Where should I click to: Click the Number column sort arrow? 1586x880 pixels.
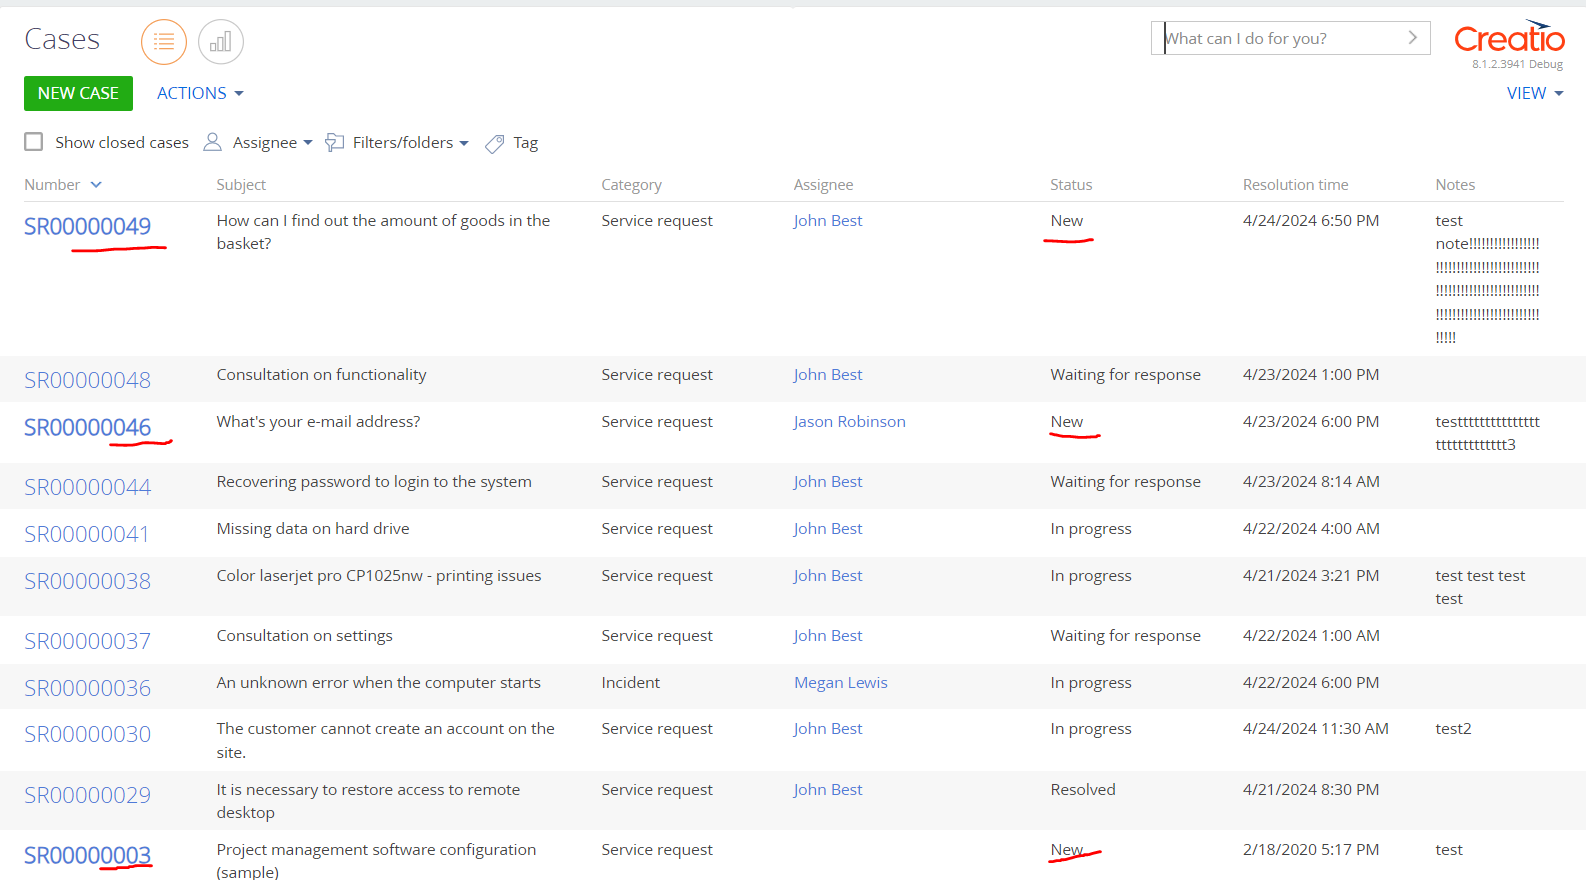[x=96, y=185]
